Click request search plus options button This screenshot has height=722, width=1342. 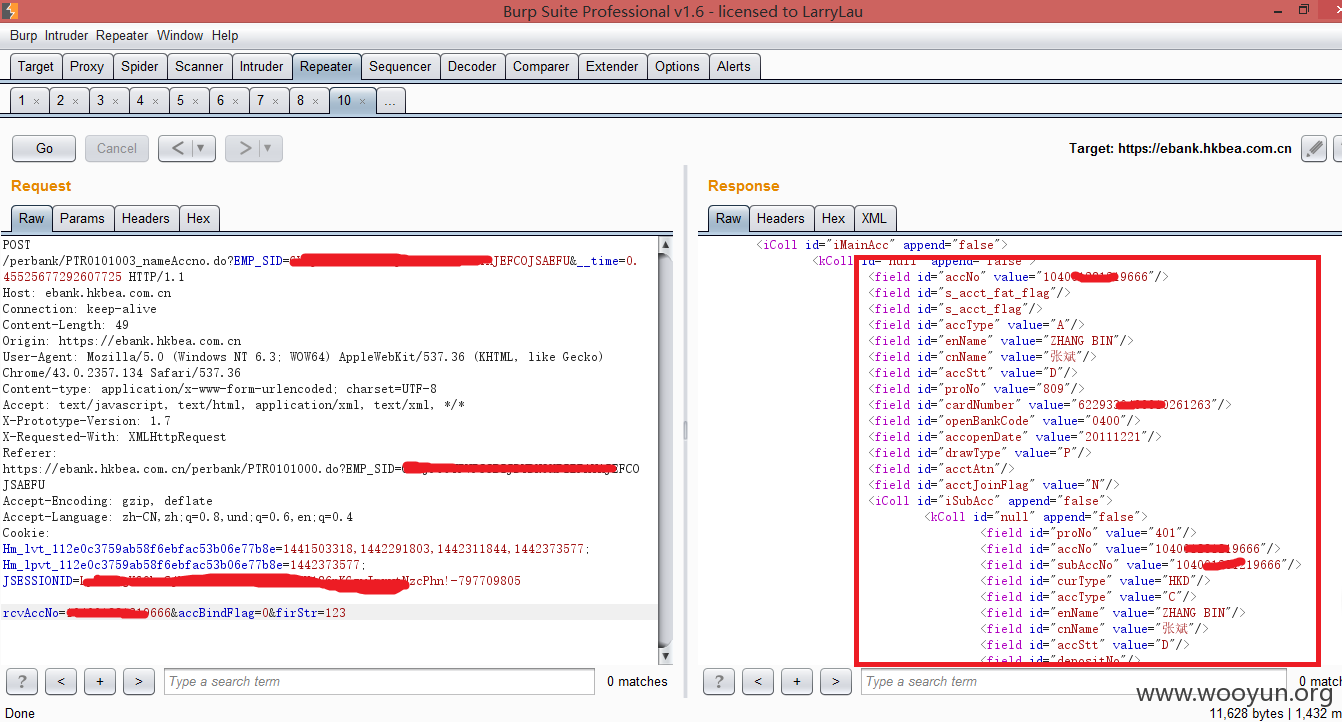[100, 682]
